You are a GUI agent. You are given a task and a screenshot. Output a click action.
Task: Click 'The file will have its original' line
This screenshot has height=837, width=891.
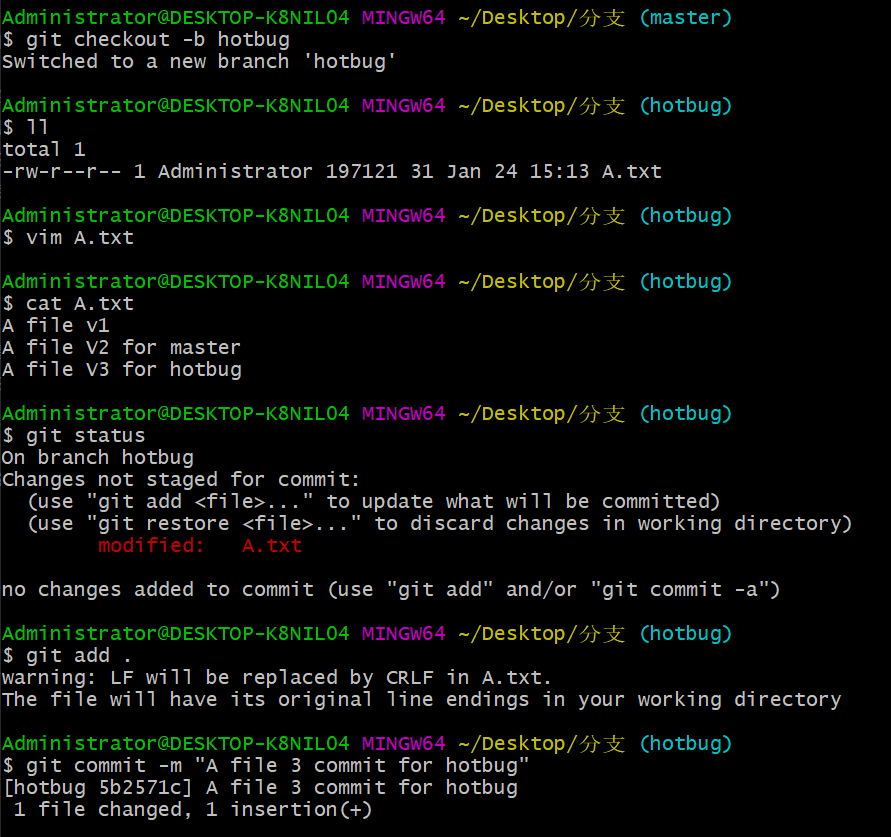pos(422,699)
